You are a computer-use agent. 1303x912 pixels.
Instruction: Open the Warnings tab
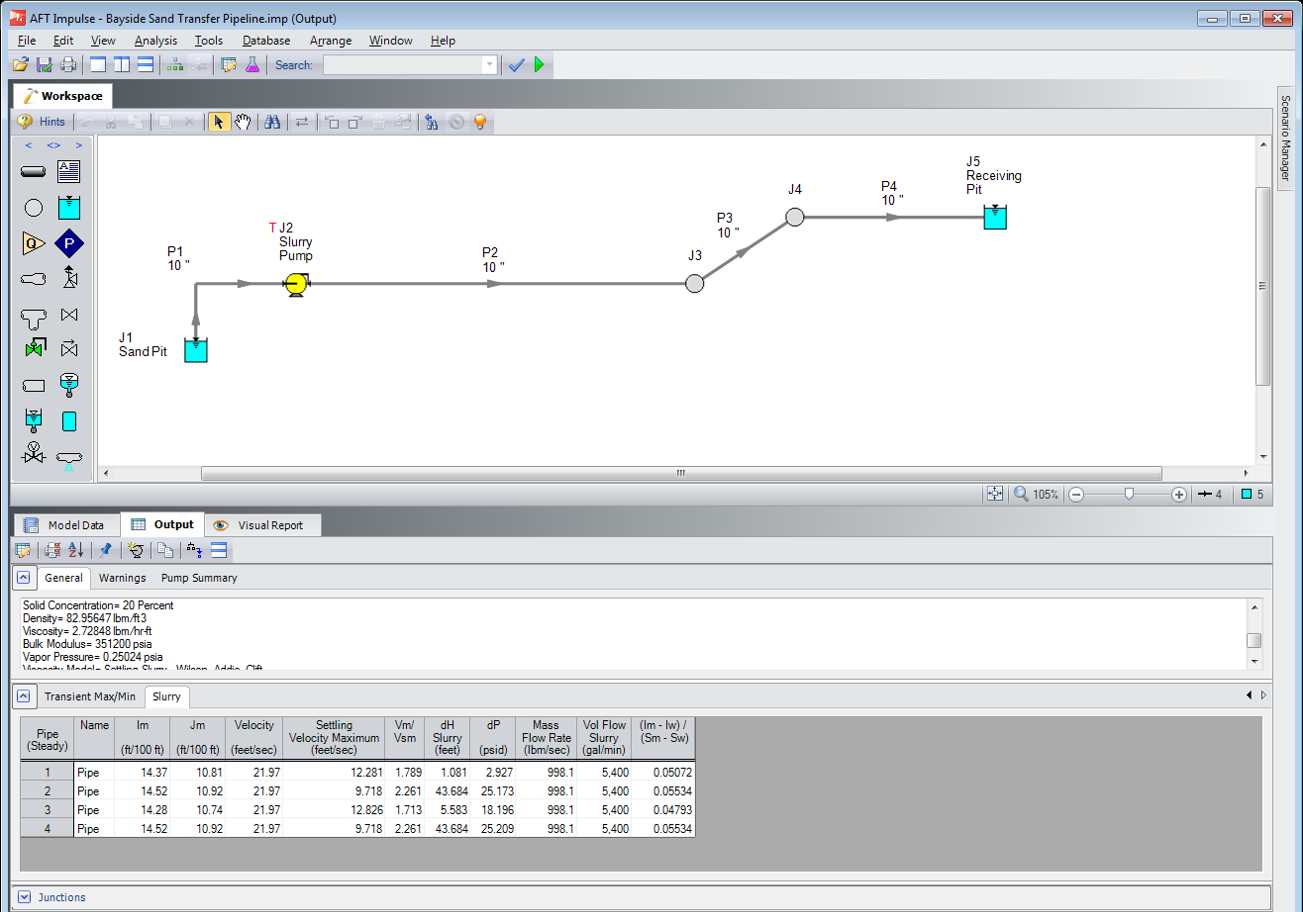click(122, 578)
